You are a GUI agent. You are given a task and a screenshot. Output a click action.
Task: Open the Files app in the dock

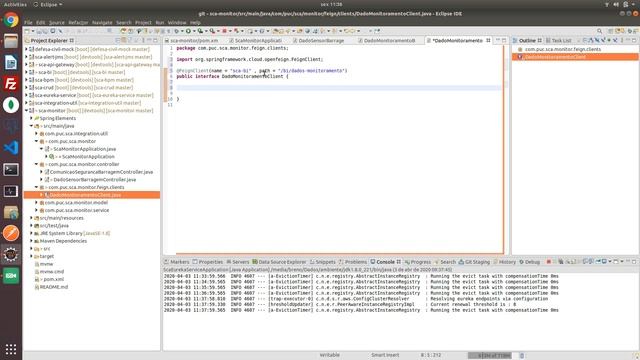[11, 41]
